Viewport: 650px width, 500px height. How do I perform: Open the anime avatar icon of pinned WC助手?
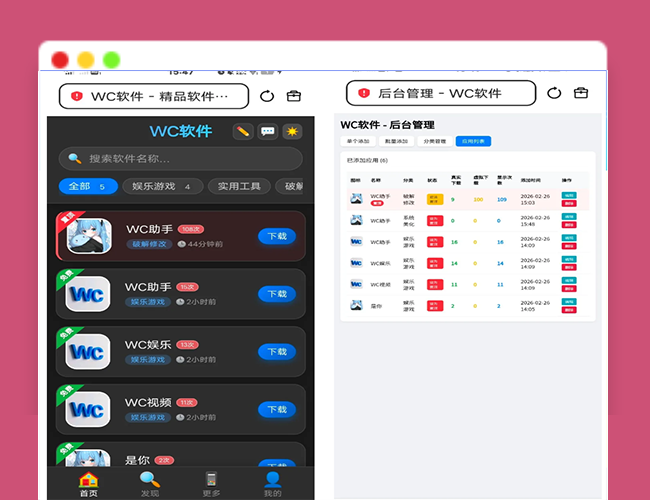pyautogui.click(x=89, y=236)
